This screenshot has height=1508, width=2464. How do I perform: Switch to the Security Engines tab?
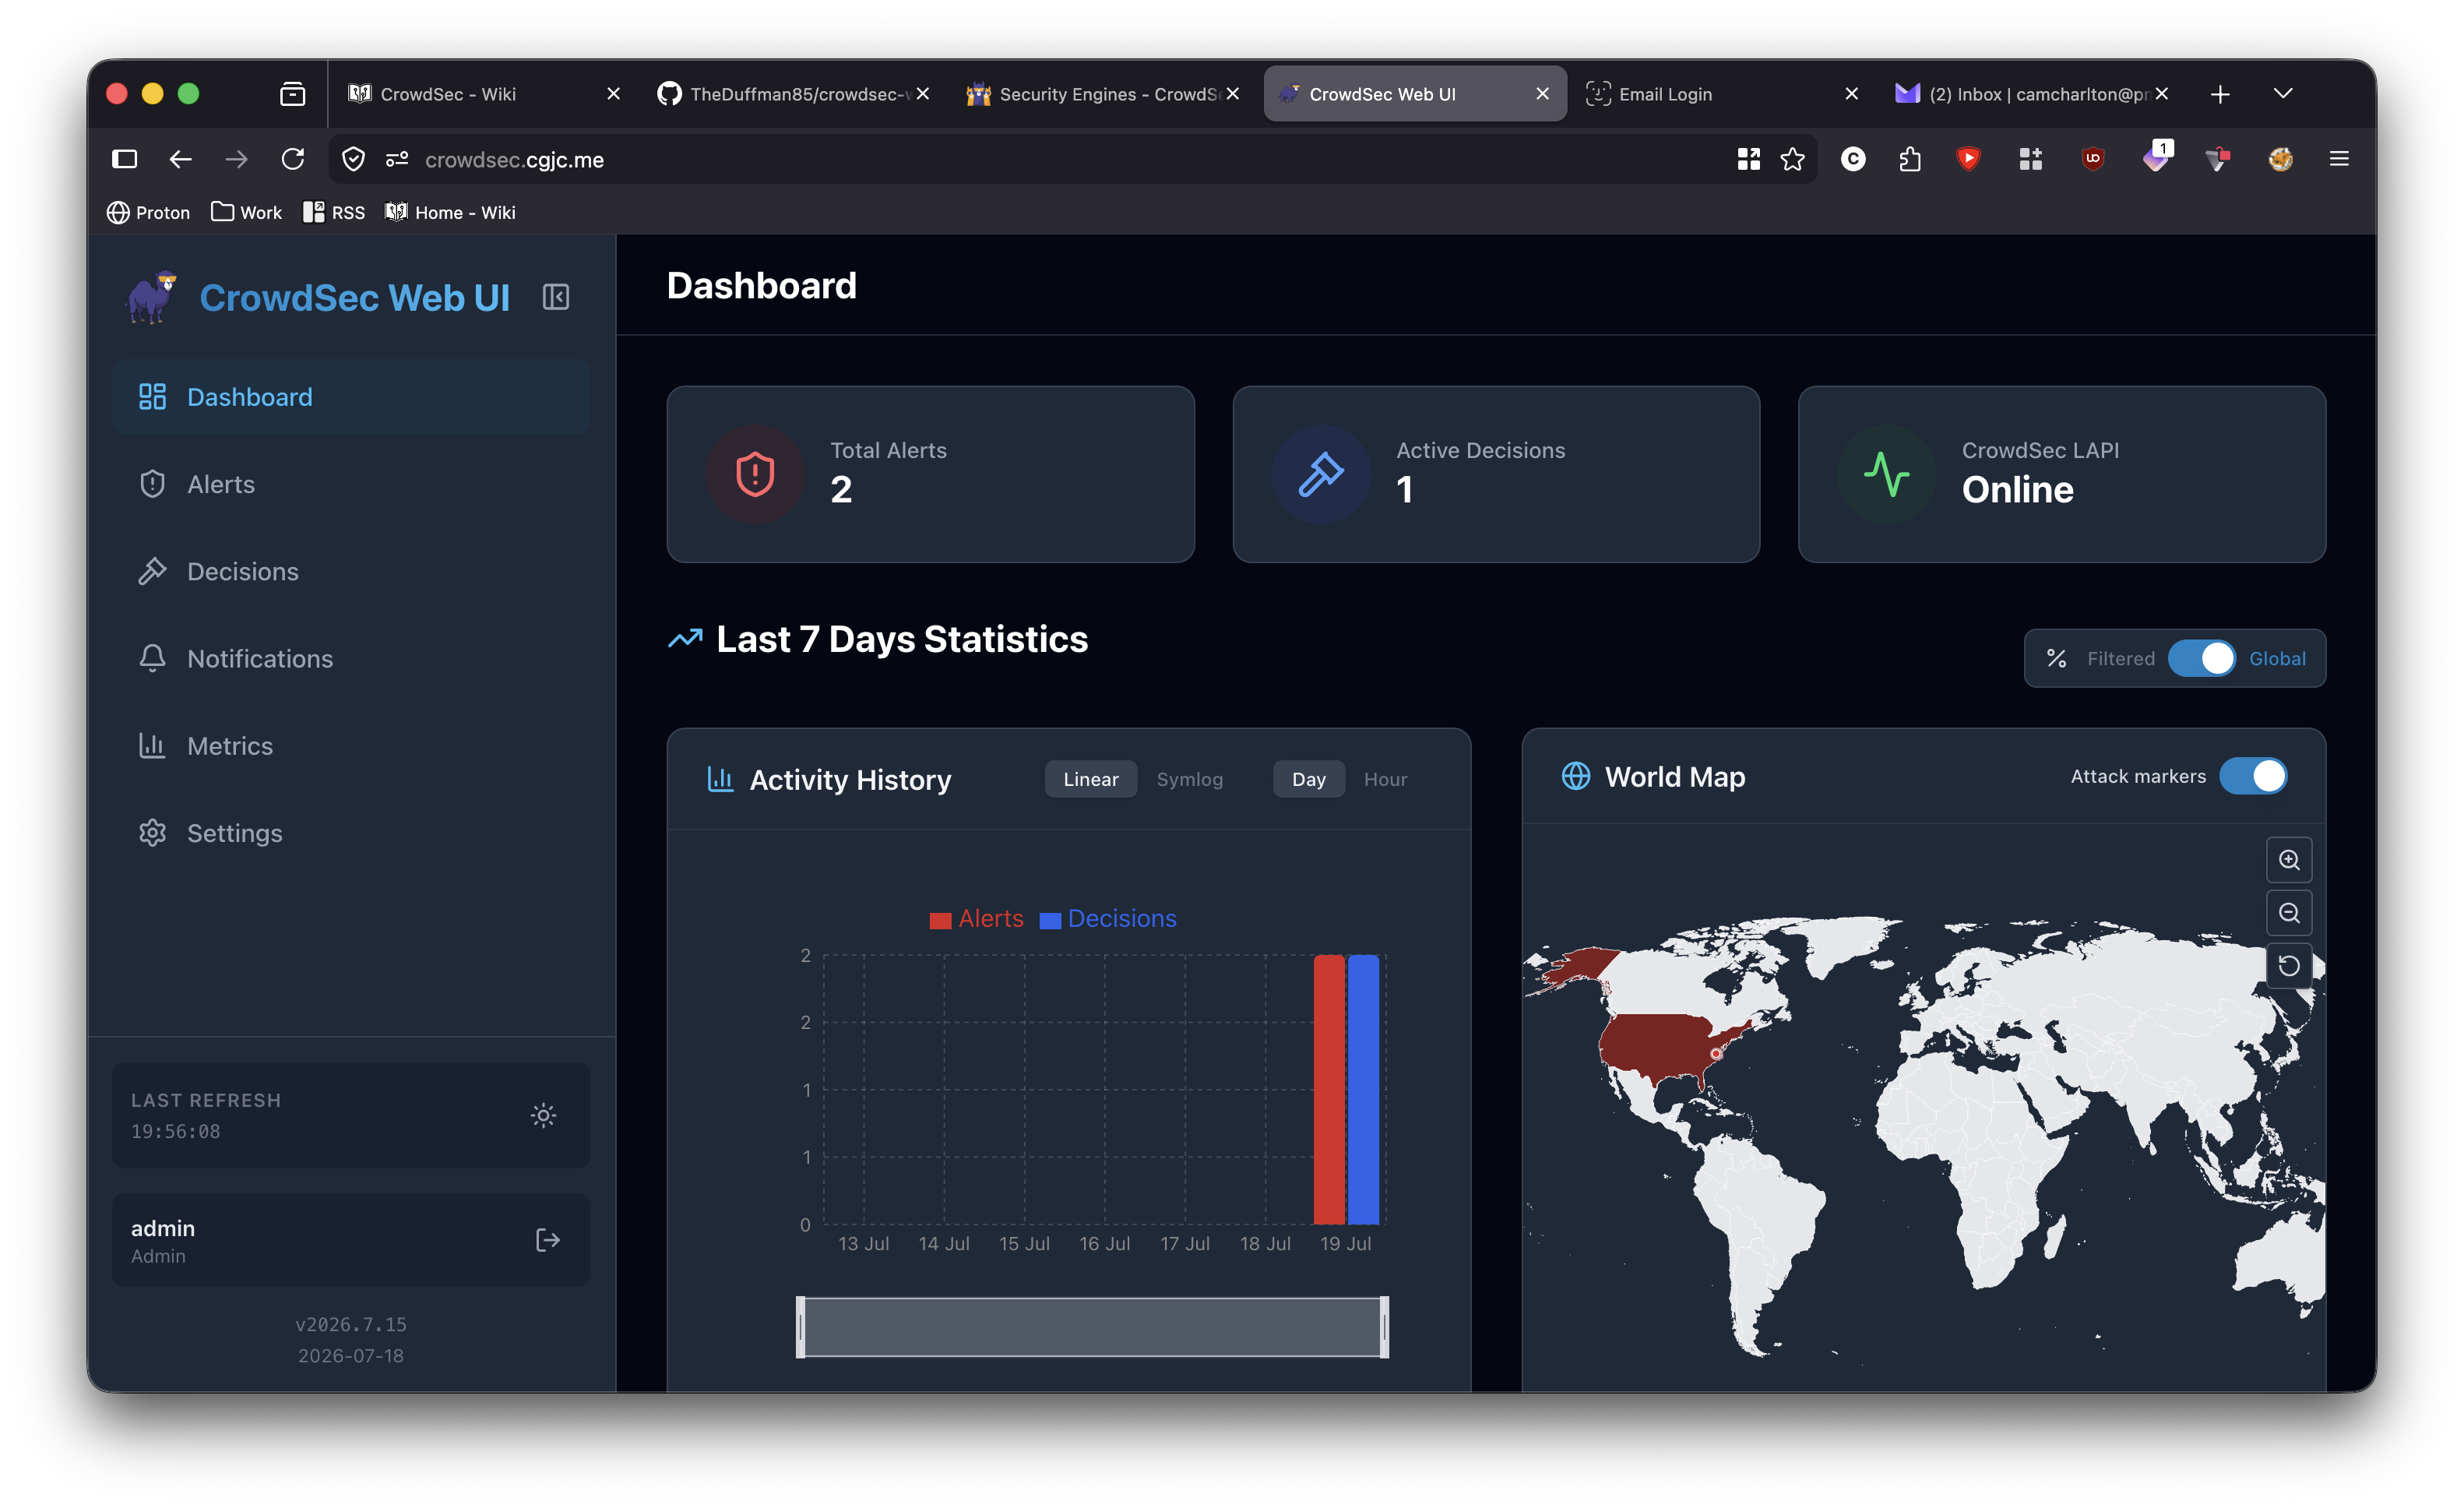[x=1103, y=94]
